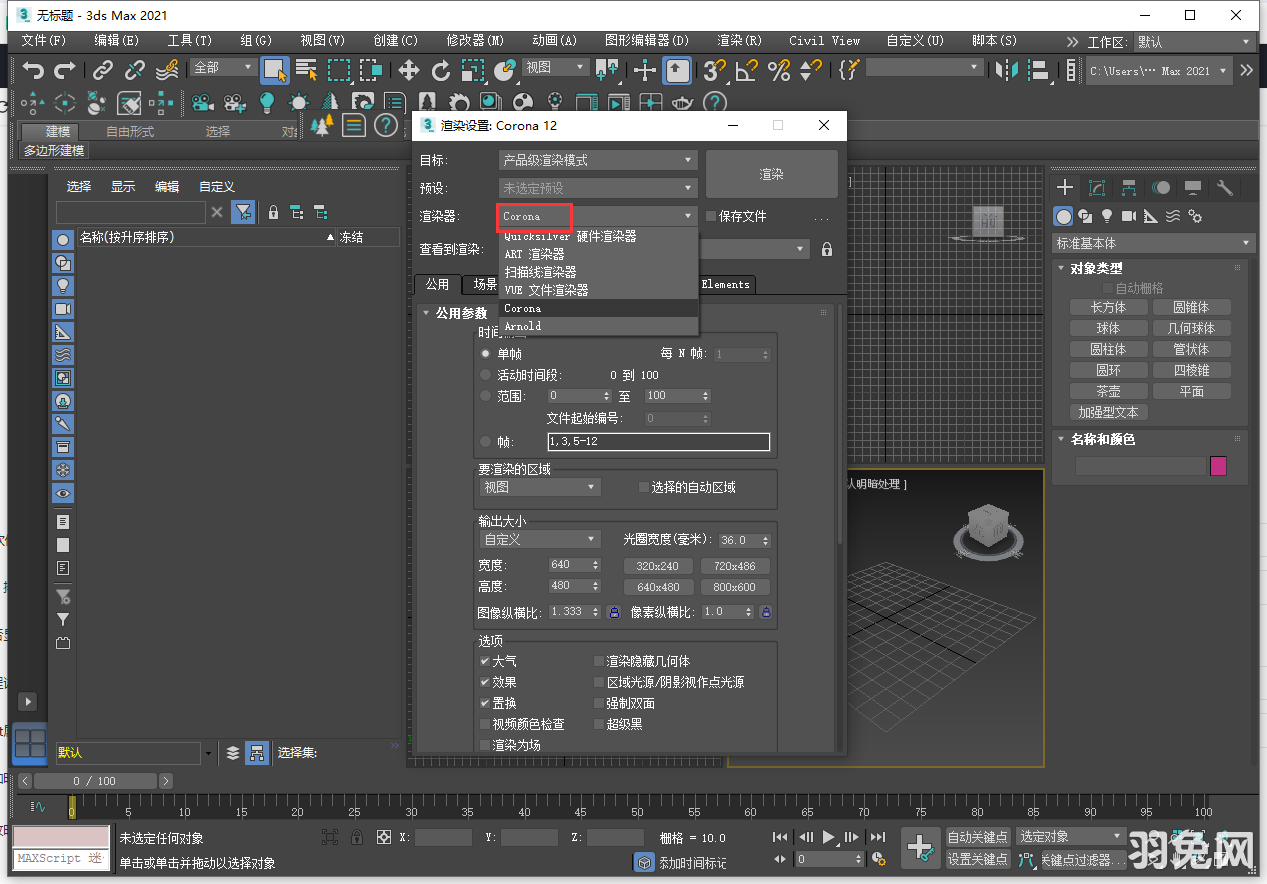The width and height of the screenshot is (1267, 884).
Task: Choose Arnold from the renderer list
Action: [523, 326]
